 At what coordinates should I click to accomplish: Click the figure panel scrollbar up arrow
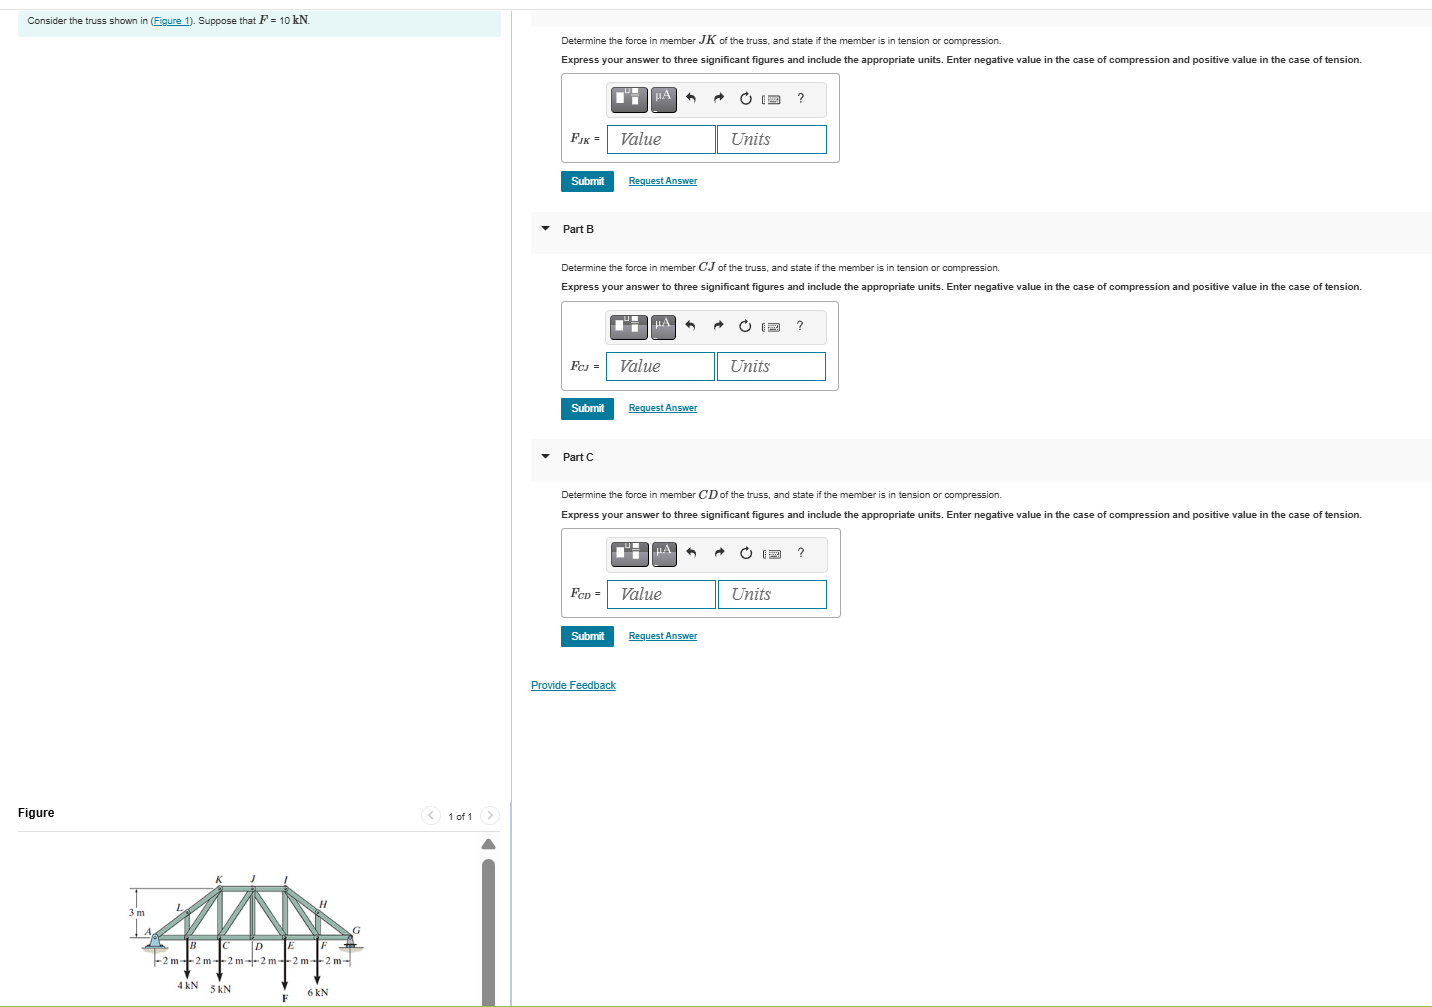(x=488, y=843)
